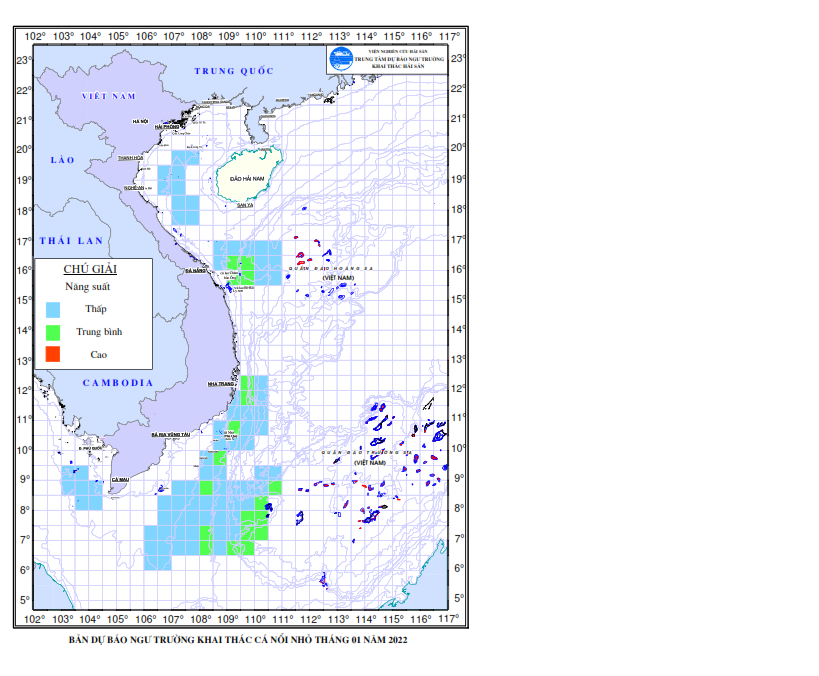Select the red Cao legend swatch
The image size is (819, 676).
(x=53, y=354)
